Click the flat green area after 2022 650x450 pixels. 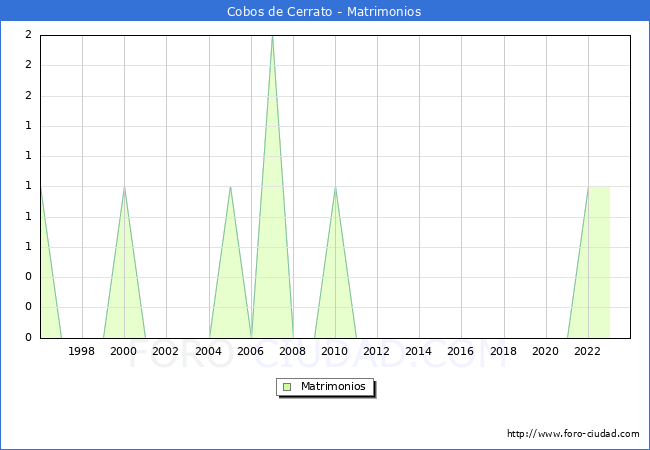599,260
